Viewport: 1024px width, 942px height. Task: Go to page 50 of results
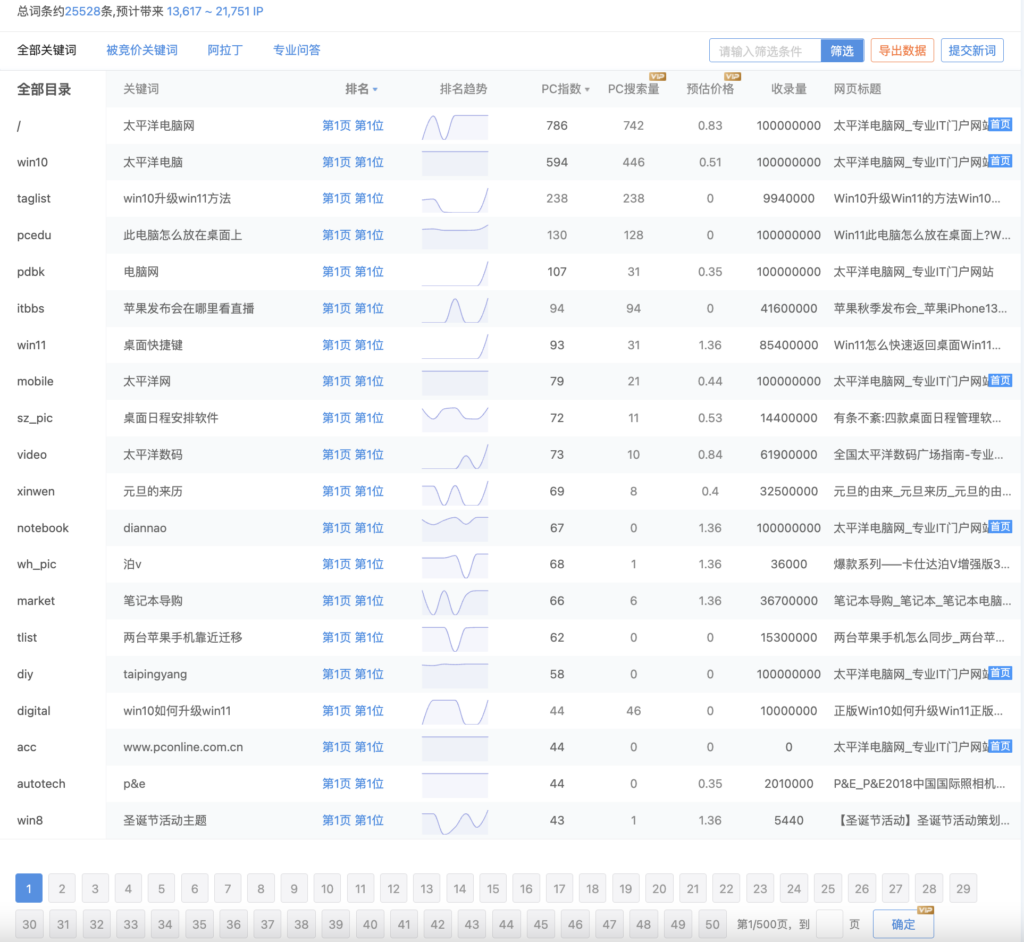712,924
